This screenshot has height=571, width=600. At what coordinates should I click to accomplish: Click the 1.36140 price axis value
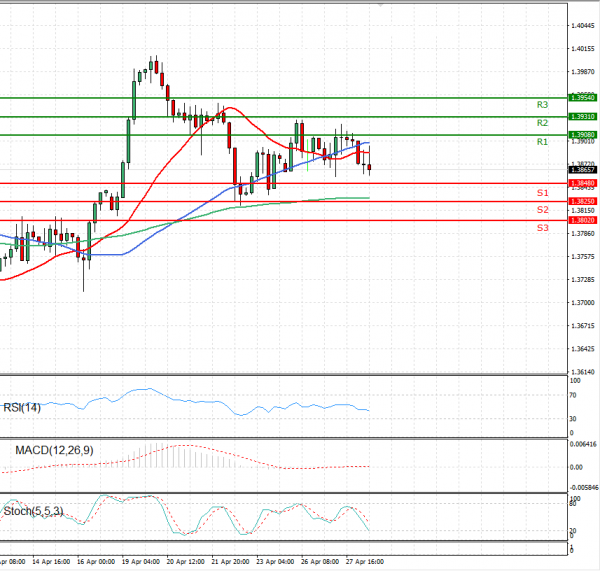tap(583, 372)
